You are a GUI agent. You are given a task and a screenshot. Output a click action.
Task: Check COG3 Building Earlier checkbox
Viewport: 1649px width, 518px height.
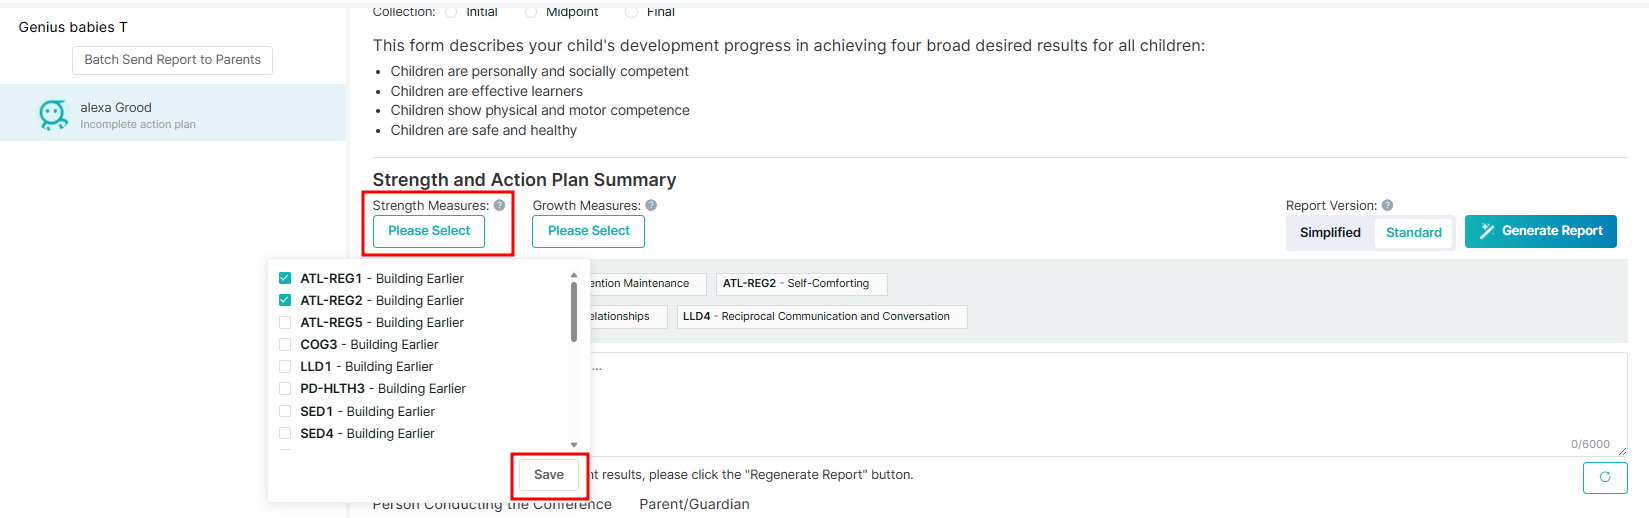[285, 344]
